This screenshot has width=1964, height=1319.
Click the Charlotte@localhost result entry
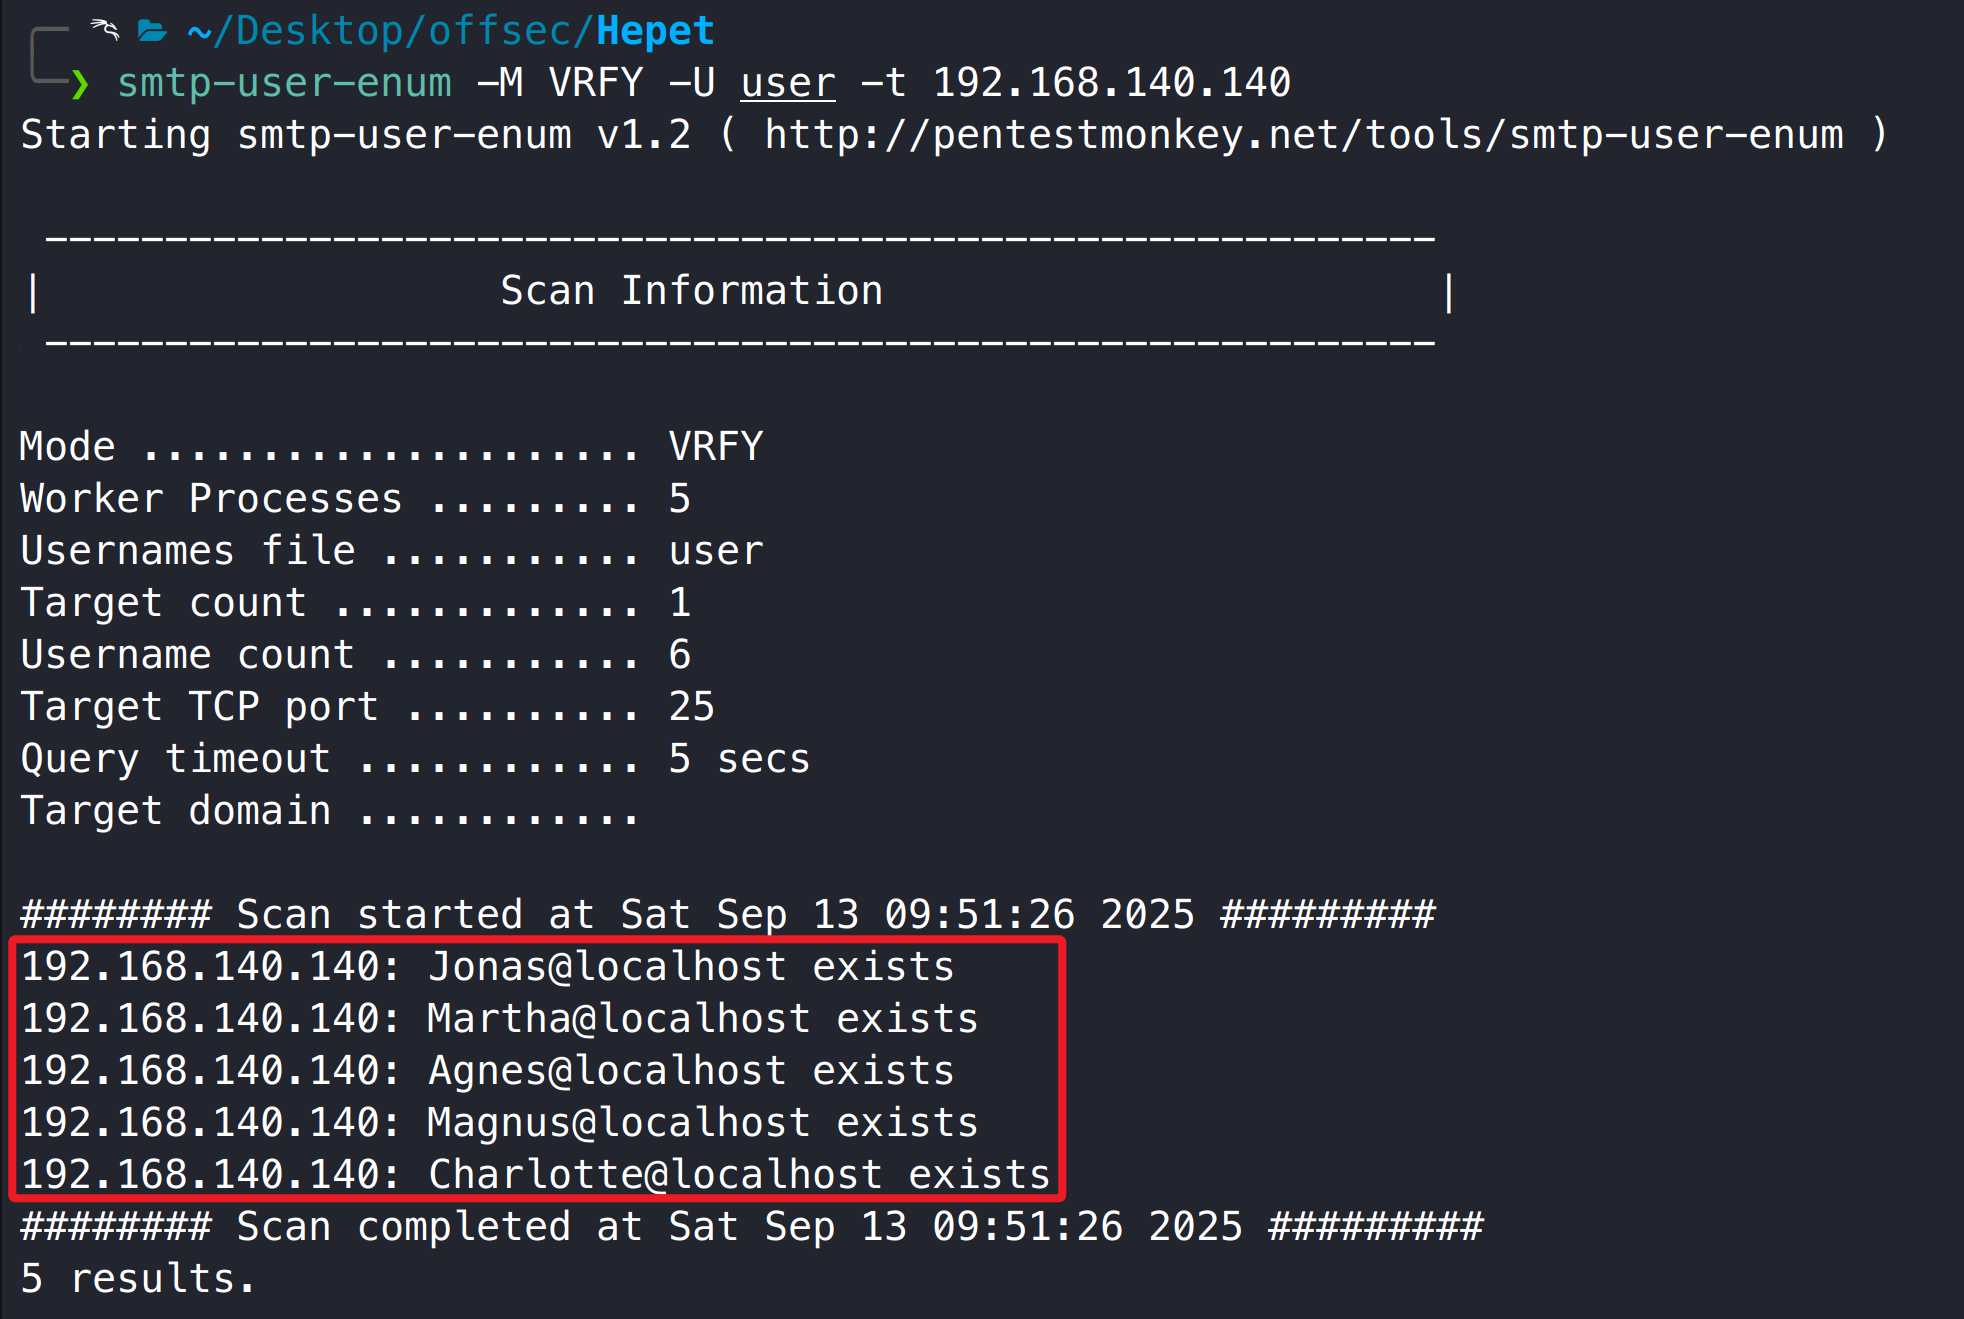[x=655, y=1175]
